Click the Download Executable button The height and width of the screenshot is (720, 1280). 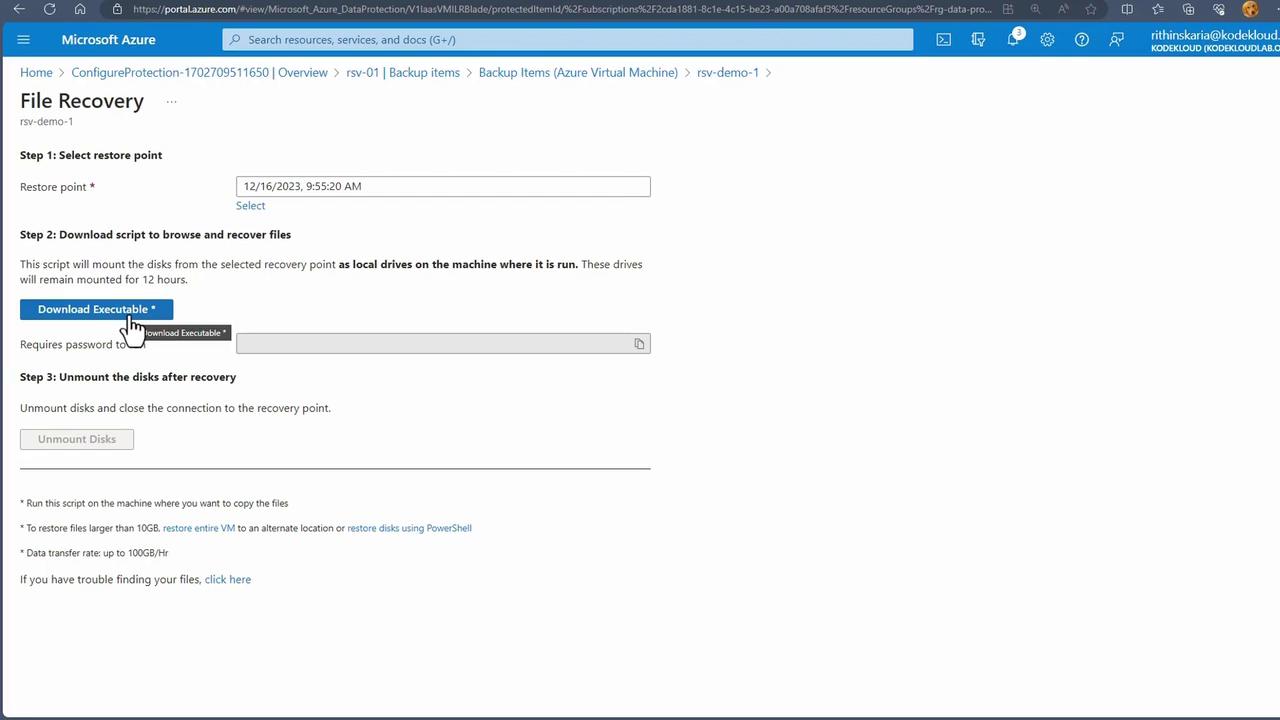pyautogui.click(x=96, y=309)
